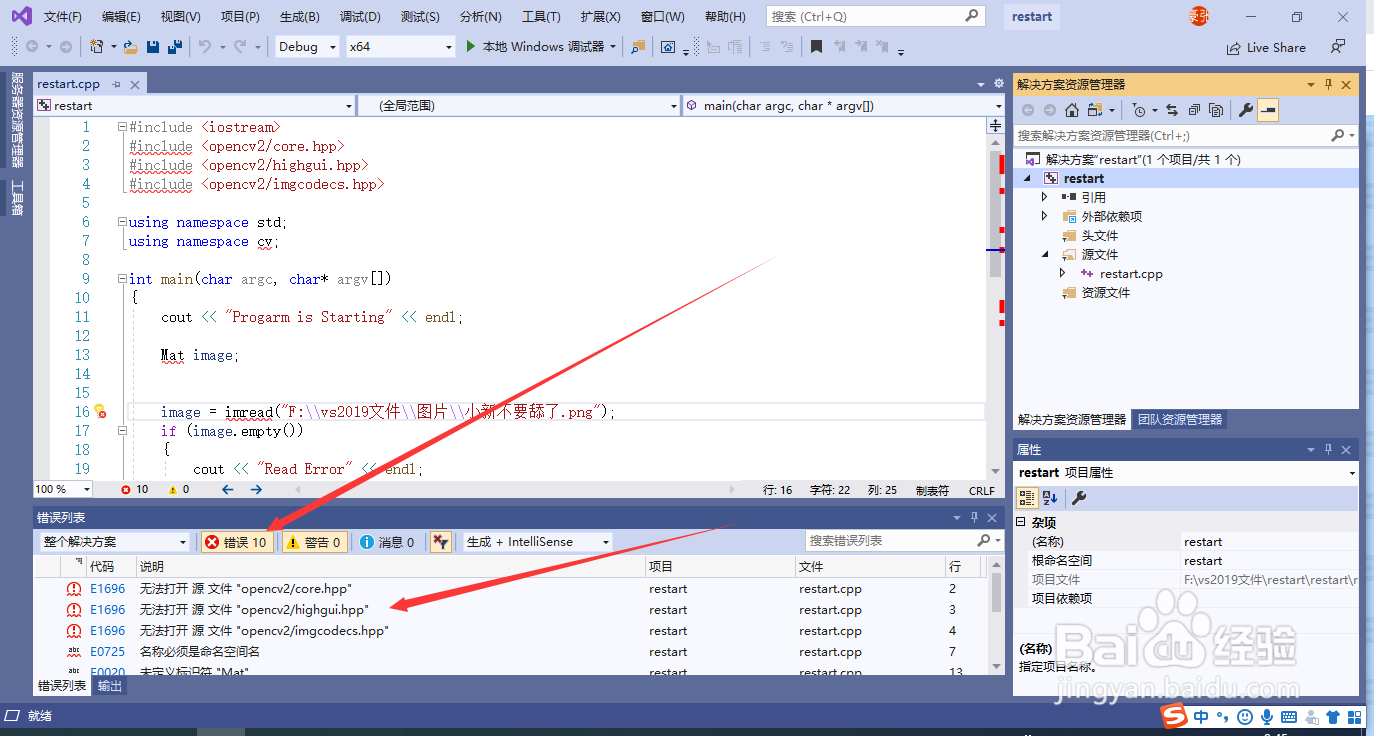This screenshot has width=1374, height=736.
Task: Open the 工具(T) menu
Action: [541, 17]
